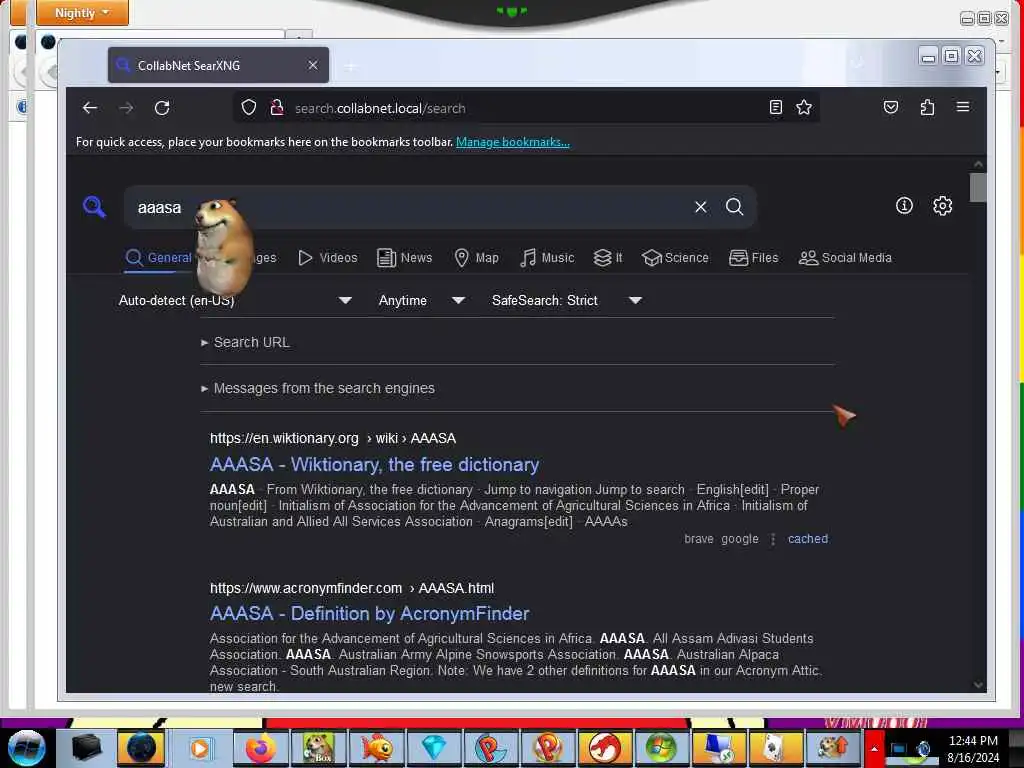Switch to the Files category
The image size is (1024, 768).
(754, 258)
